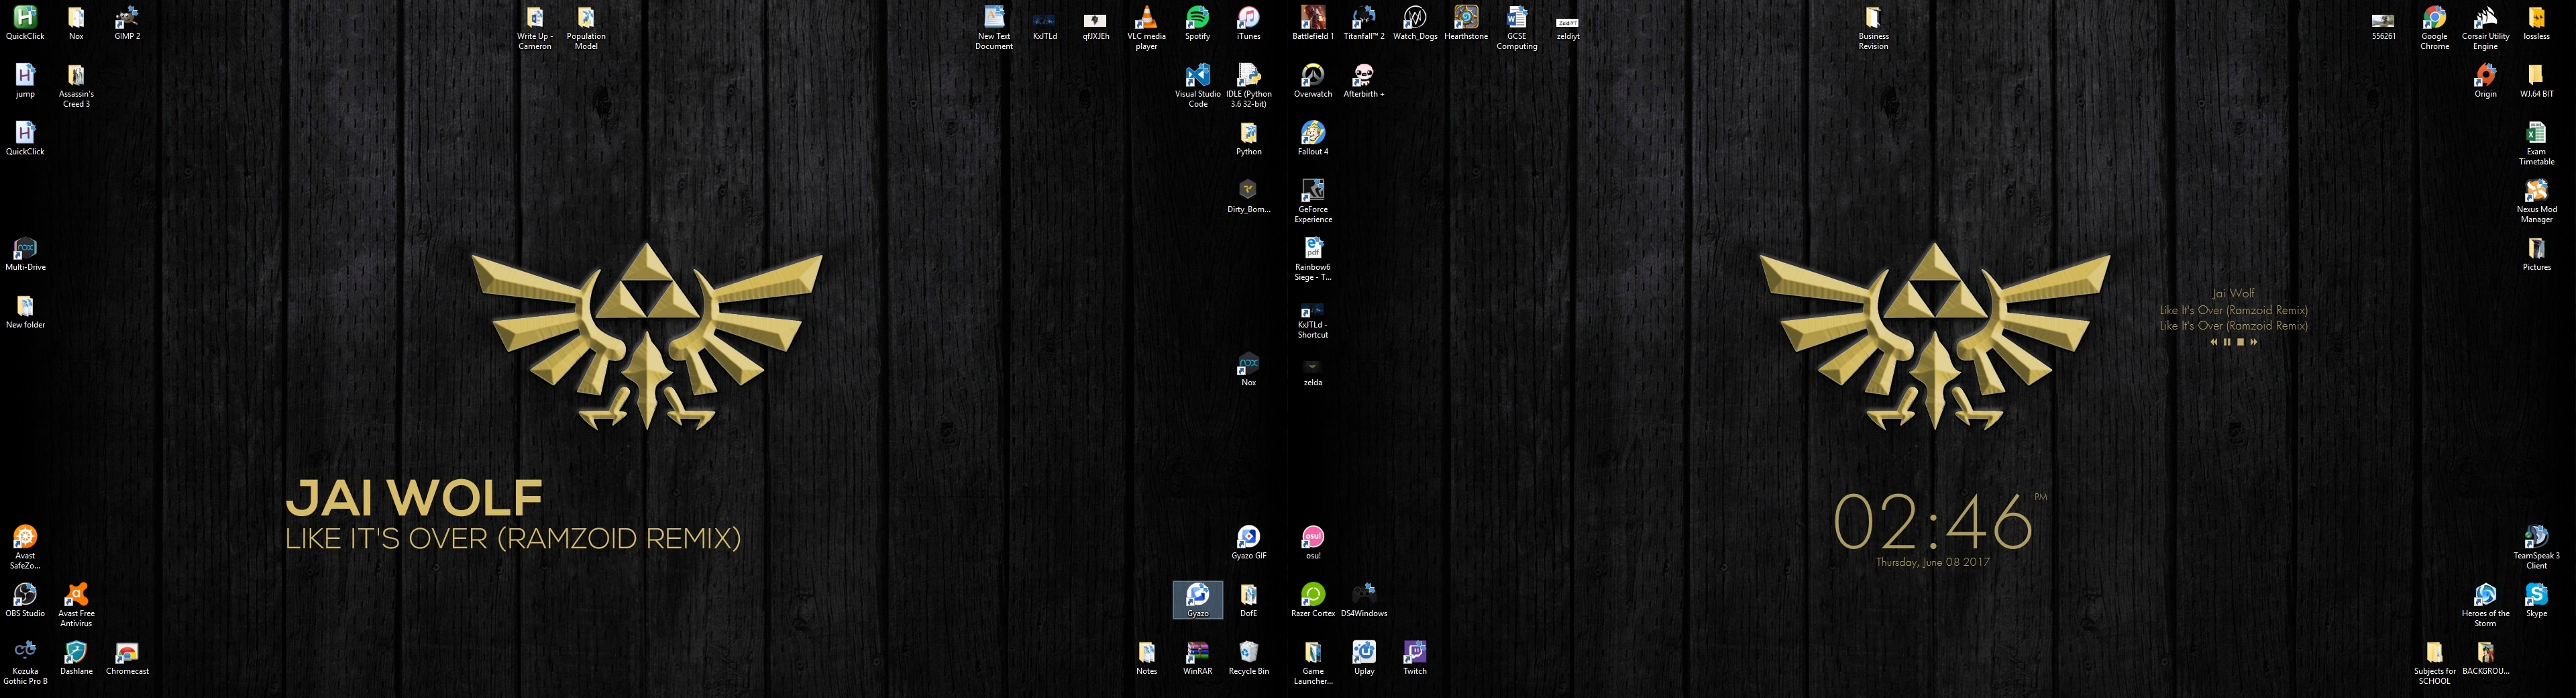
Task: Open the Chromecast desktop icon
Action: pyautogui.click(x=127, y=659)
